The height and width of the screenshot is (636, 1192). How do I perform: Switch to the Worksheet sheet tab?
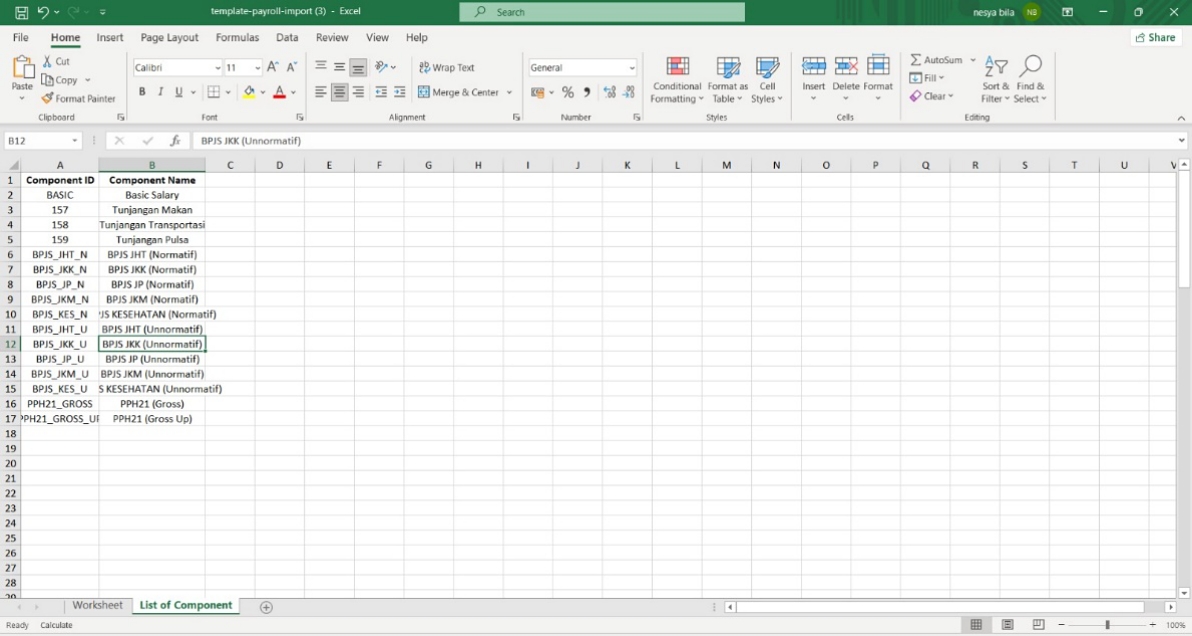[97, 606]
